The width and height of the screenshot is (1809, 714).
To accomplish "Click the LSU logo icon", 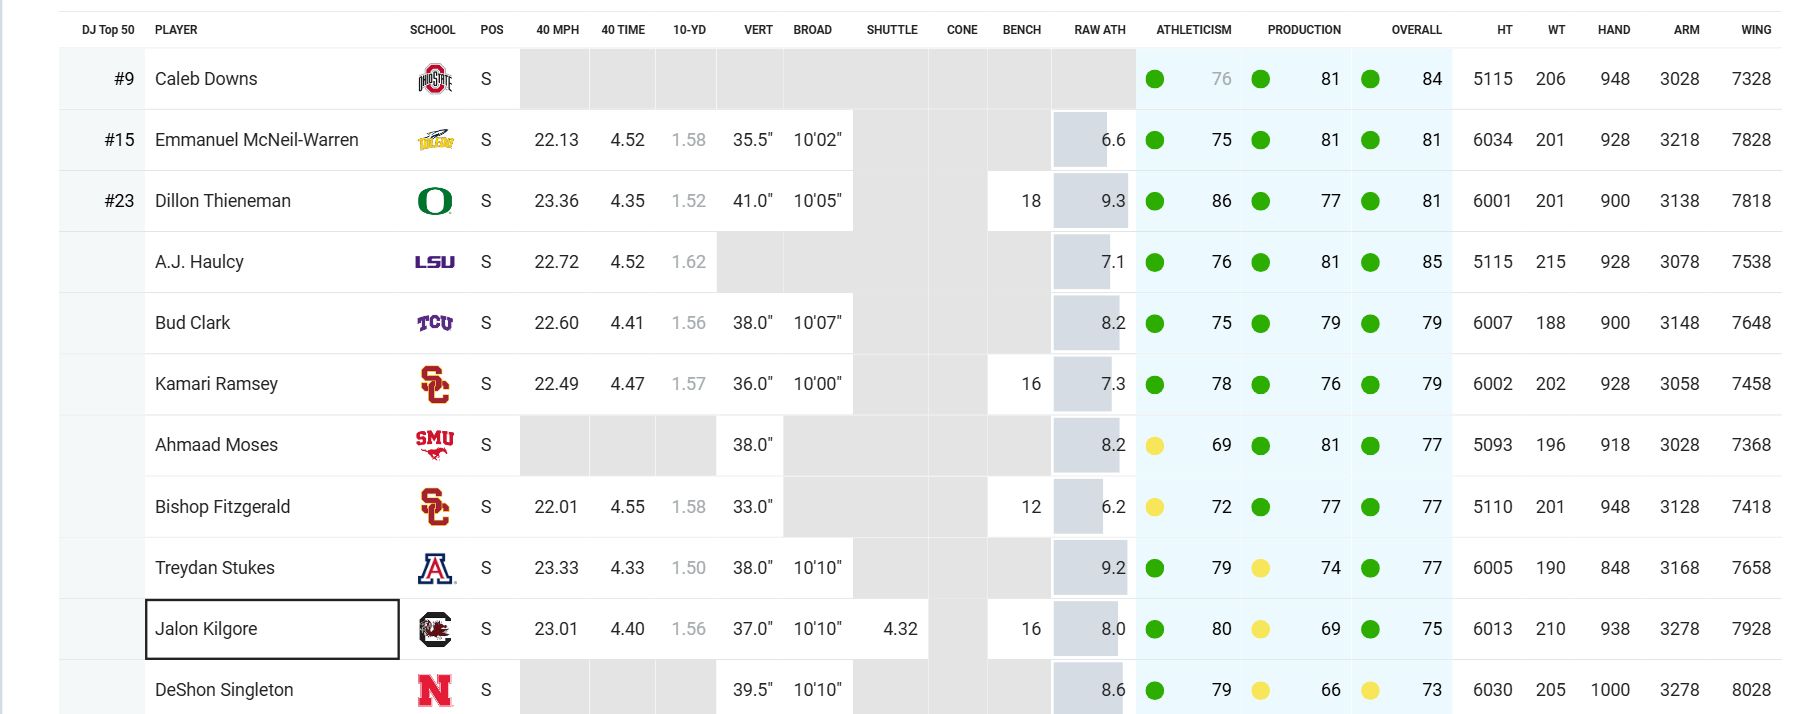I will [435, 262].
